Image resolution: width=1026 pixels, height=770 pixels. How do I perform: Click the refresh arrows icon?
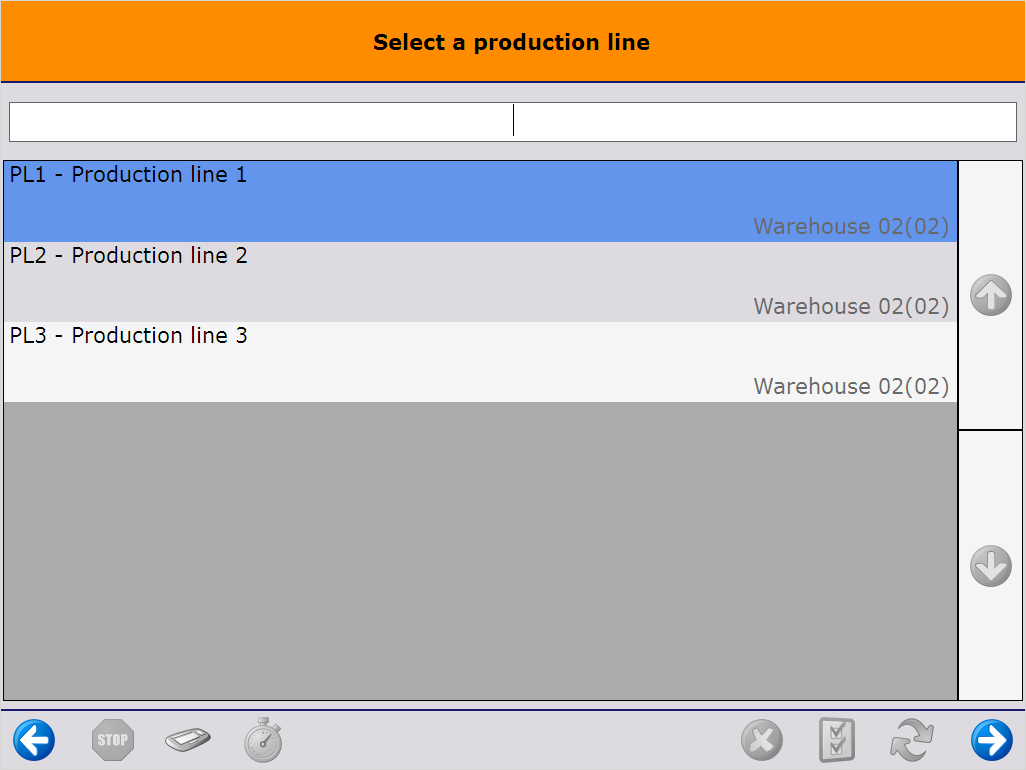click(x=912, y=741)
